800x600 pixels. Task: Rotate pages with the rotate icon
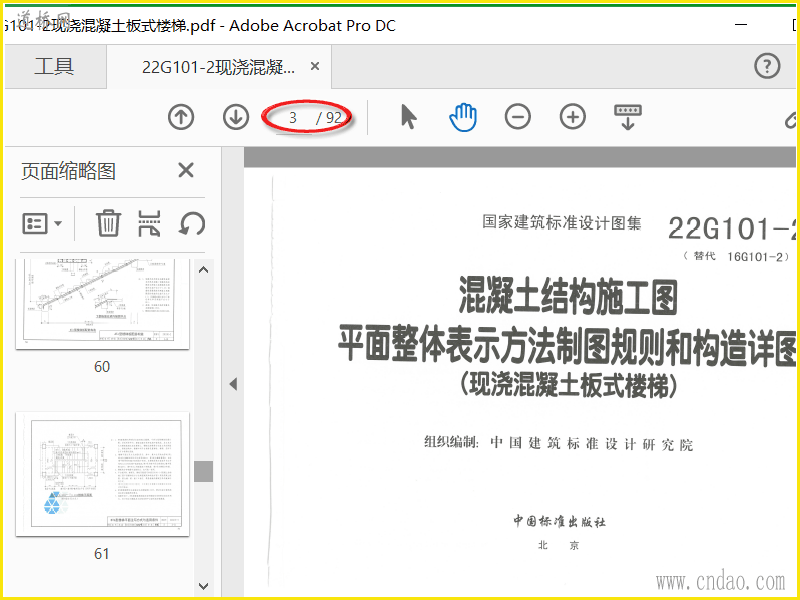point(192,223)
